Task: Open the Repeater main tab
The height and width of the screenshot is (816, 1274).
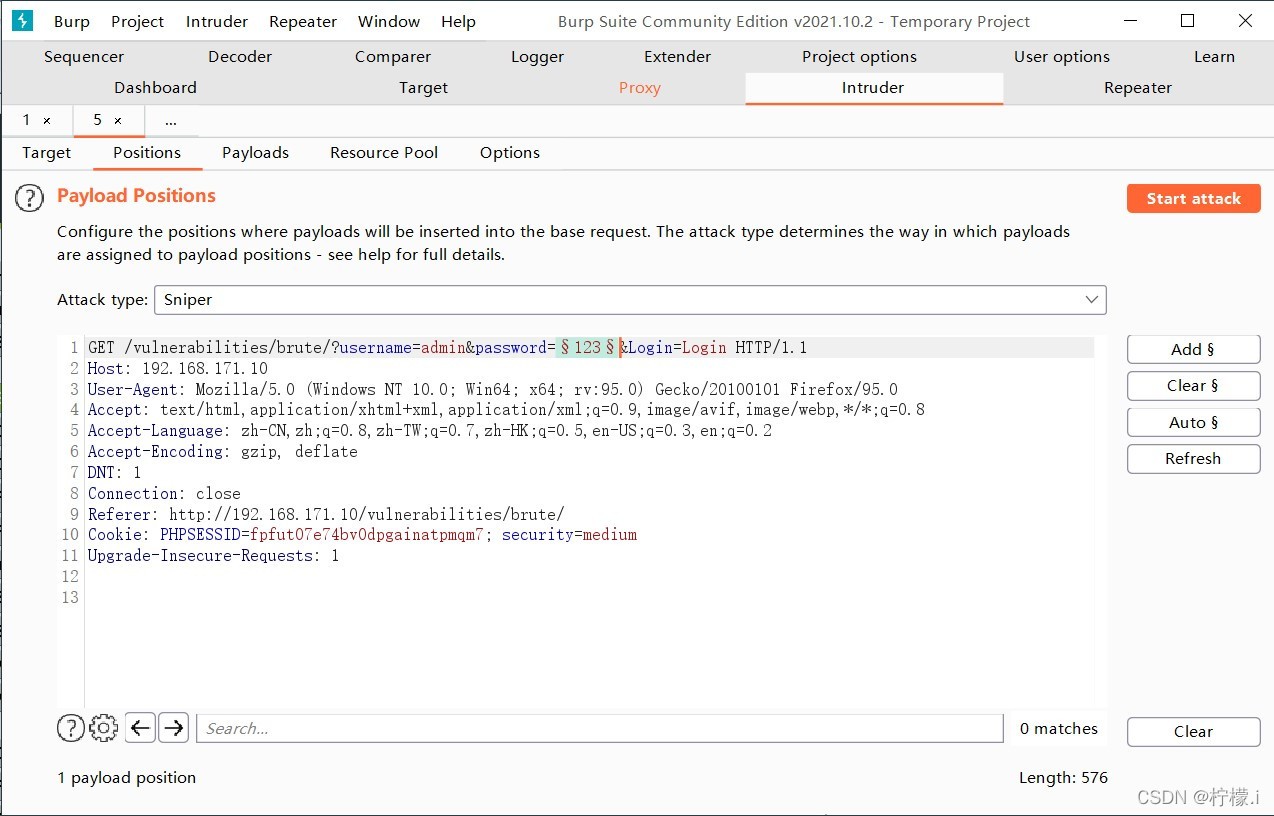Action: [1138, 88]
